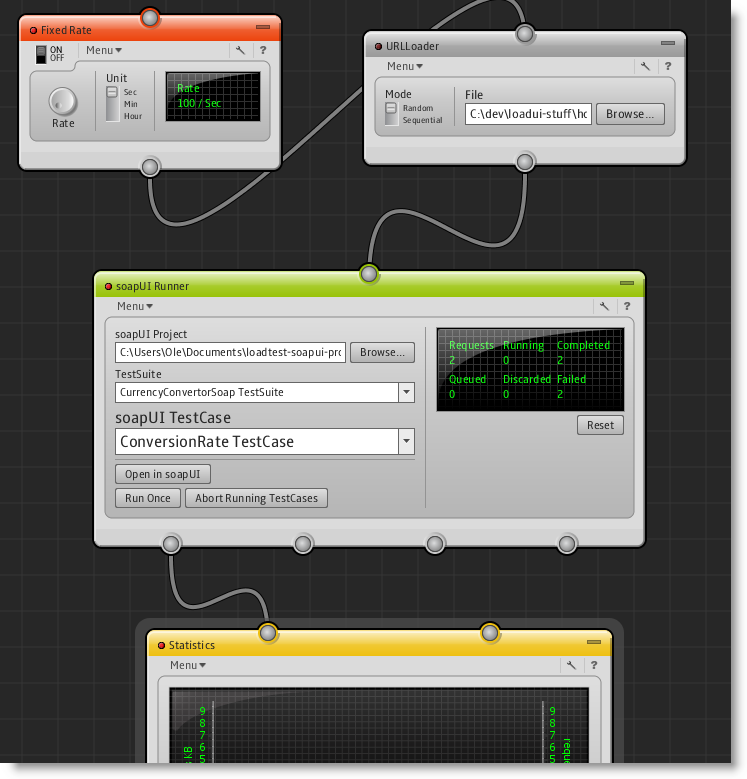Viewport: 747px width, 779px height.
Task: Minimize the URLLoader component
Action: tap(668, 43)
